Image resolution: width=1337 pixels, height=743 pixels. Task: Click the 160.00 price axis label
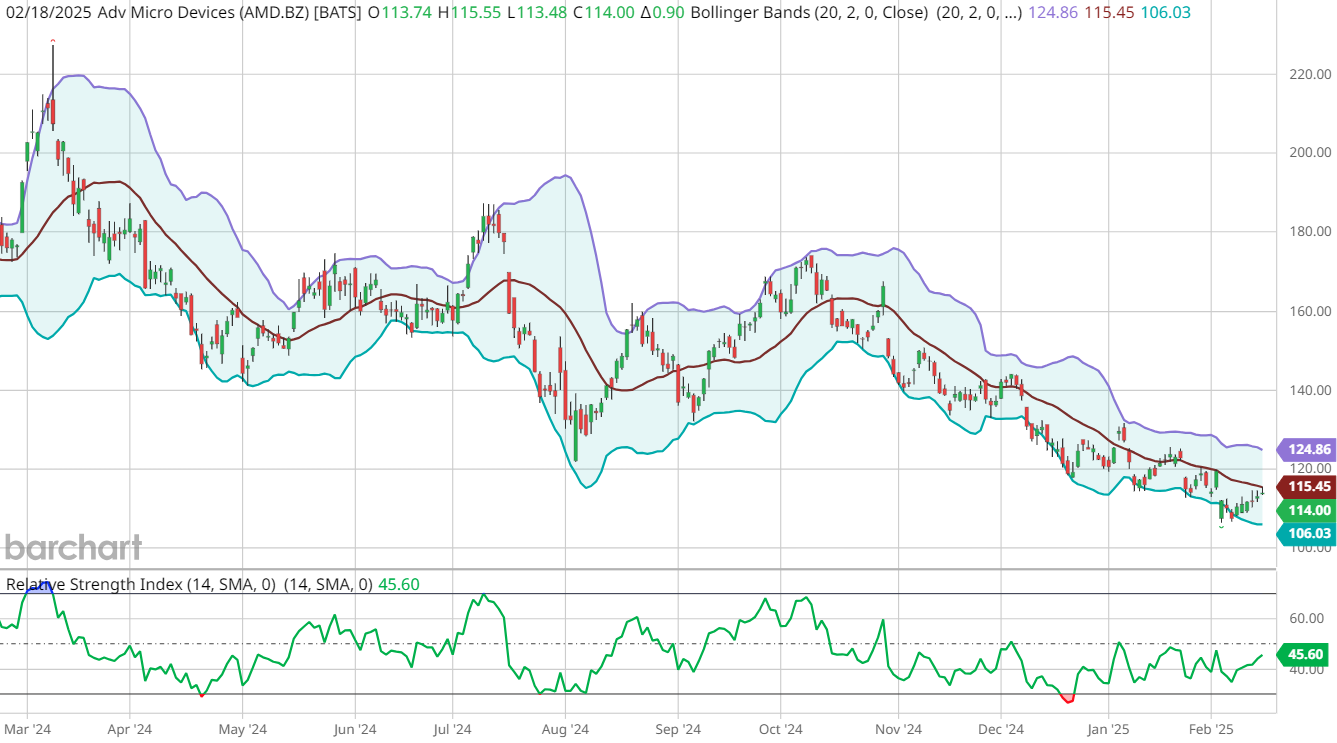click(1309, 311)
